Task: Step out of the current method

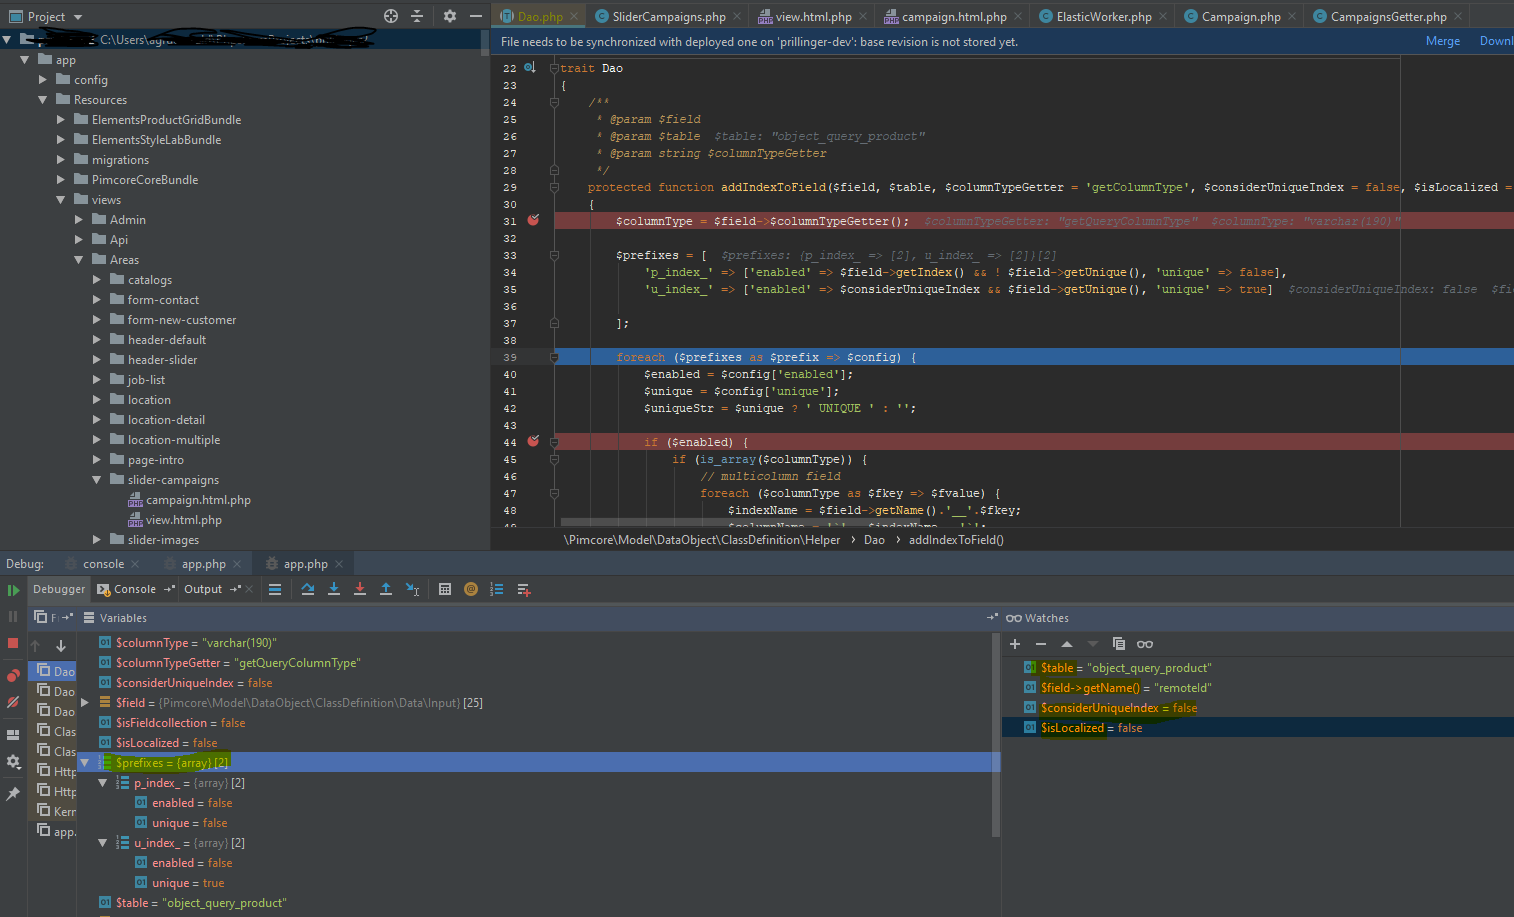Action: pyautogui.click(x=386, y=589)
